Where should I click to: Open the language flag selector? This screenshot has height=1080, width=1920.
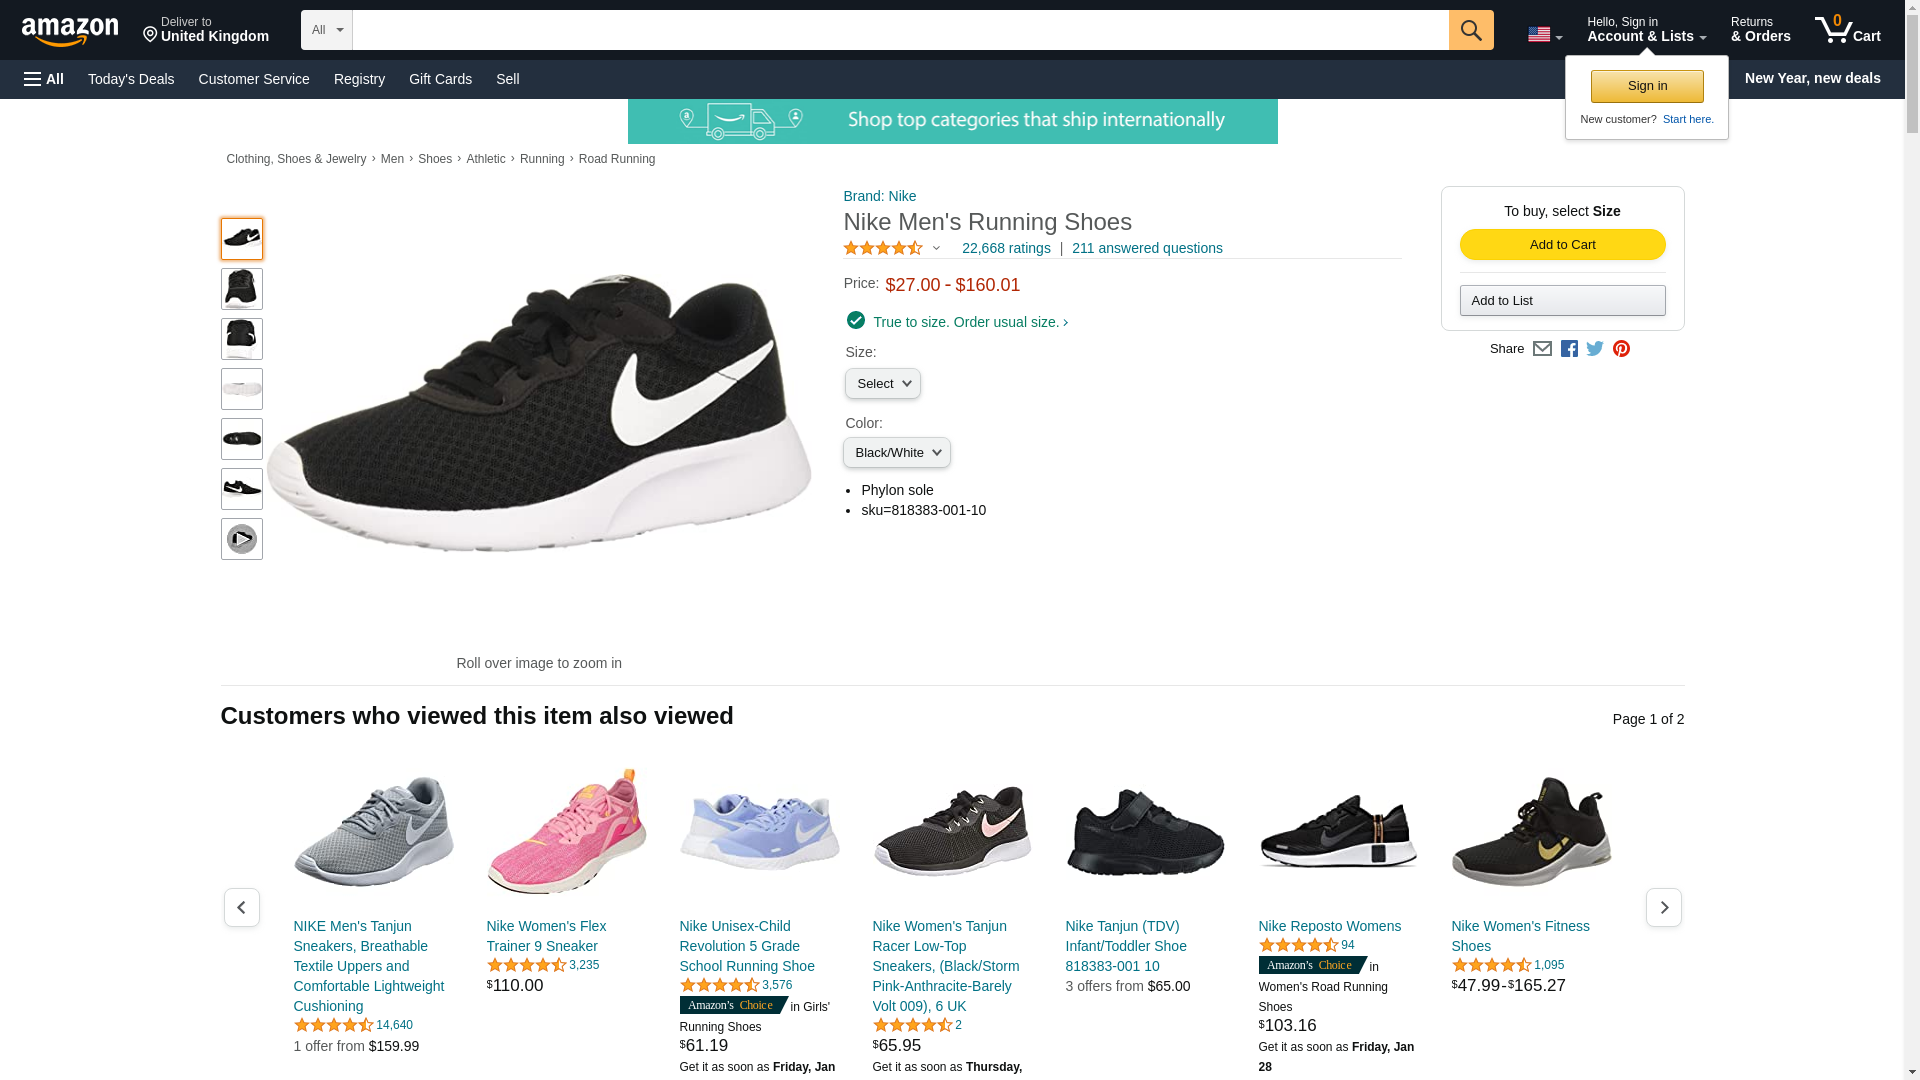pos(1544,35)
